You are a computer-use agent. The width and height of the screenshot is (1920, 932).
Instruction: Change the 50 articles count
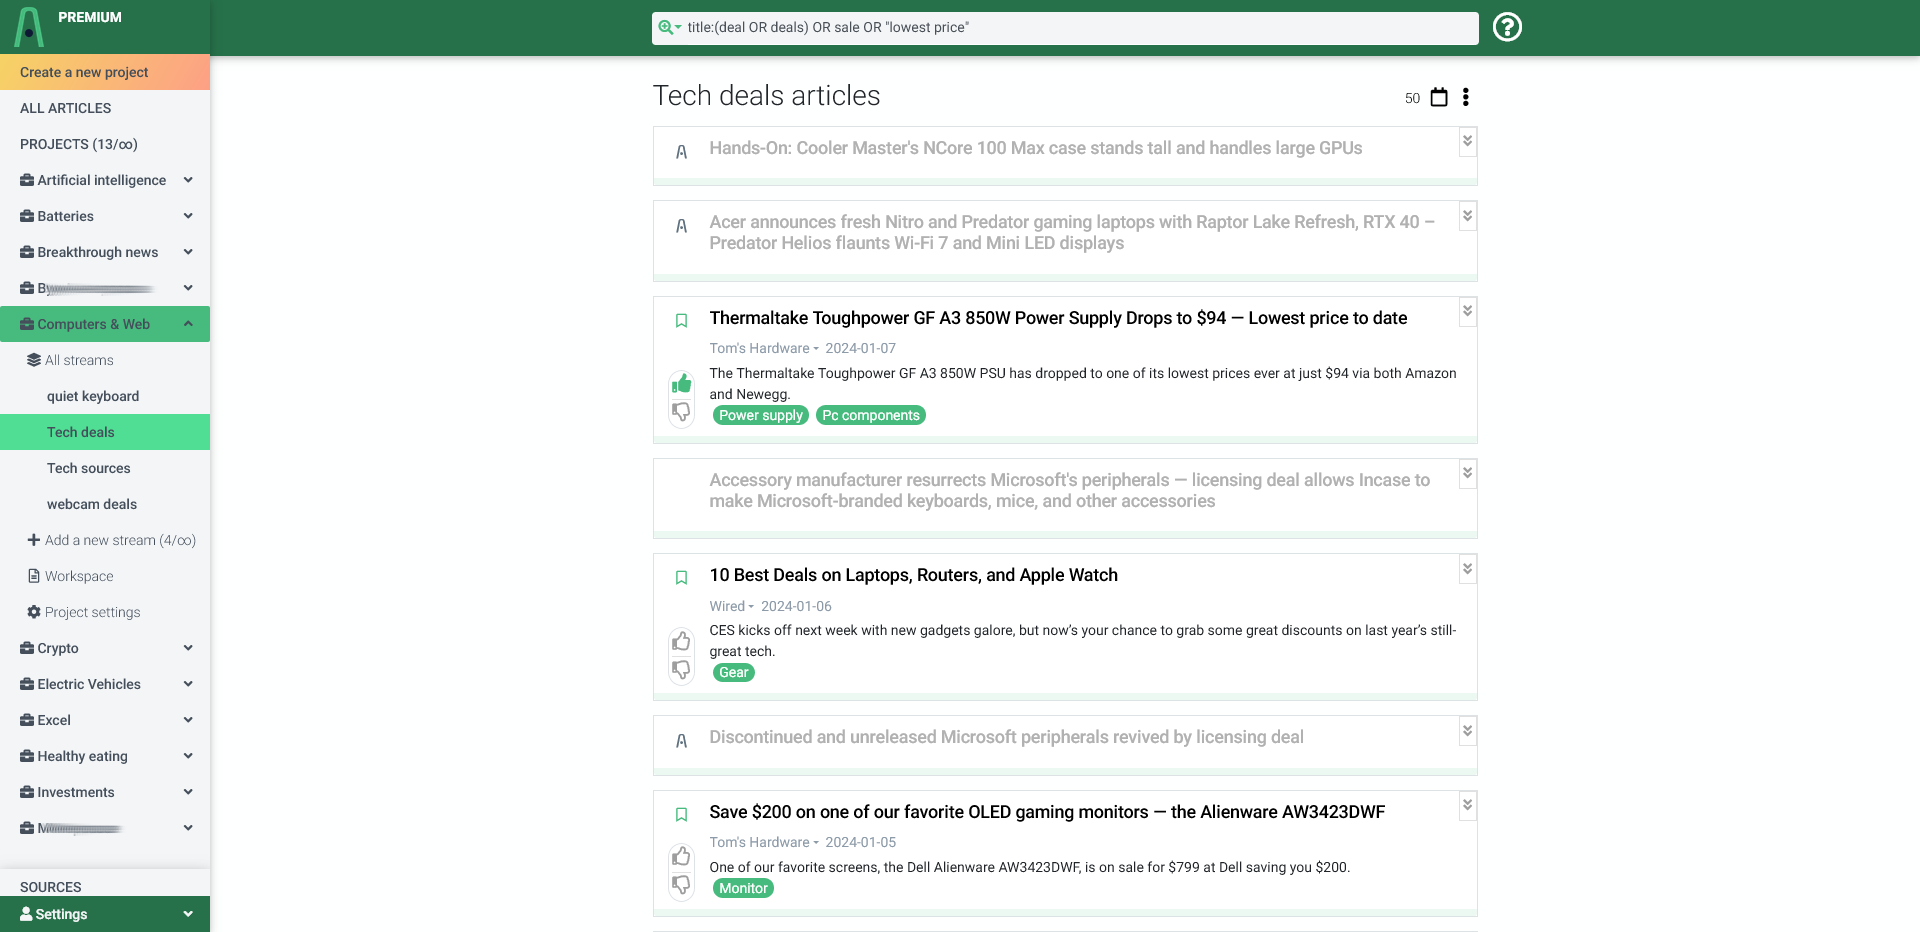tap(1412, 98)
